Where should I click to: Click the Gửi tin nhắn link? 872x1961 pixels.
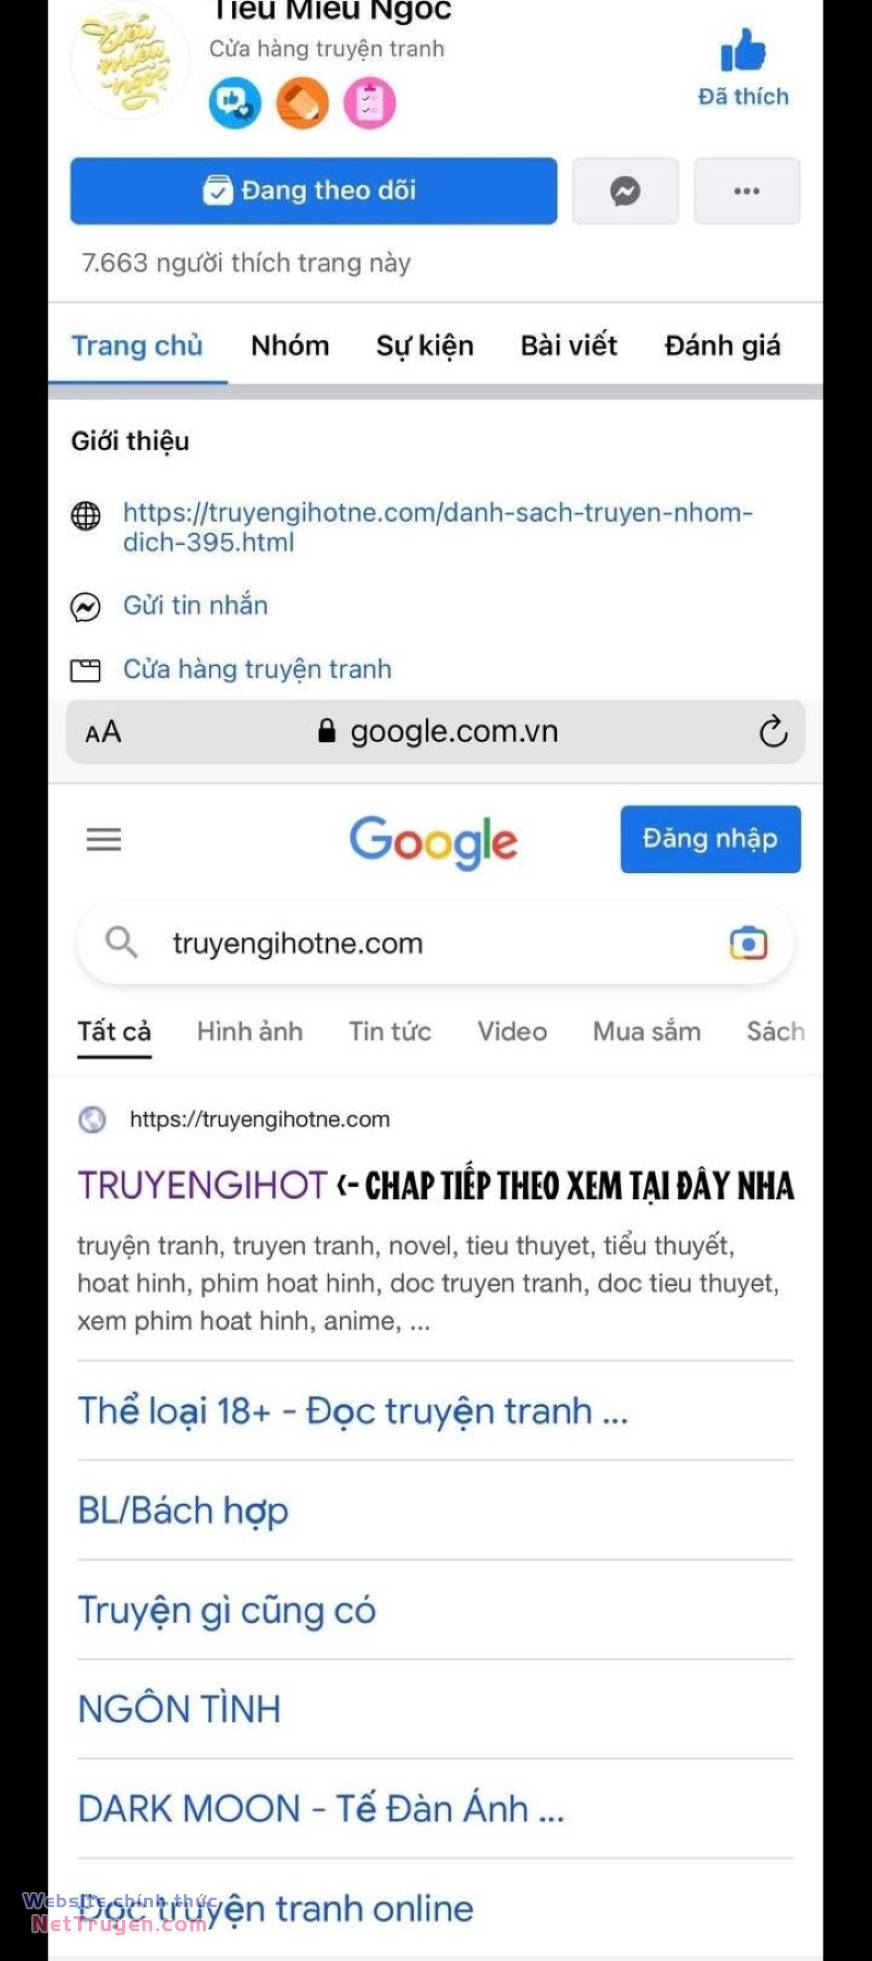tap(195, 605)
